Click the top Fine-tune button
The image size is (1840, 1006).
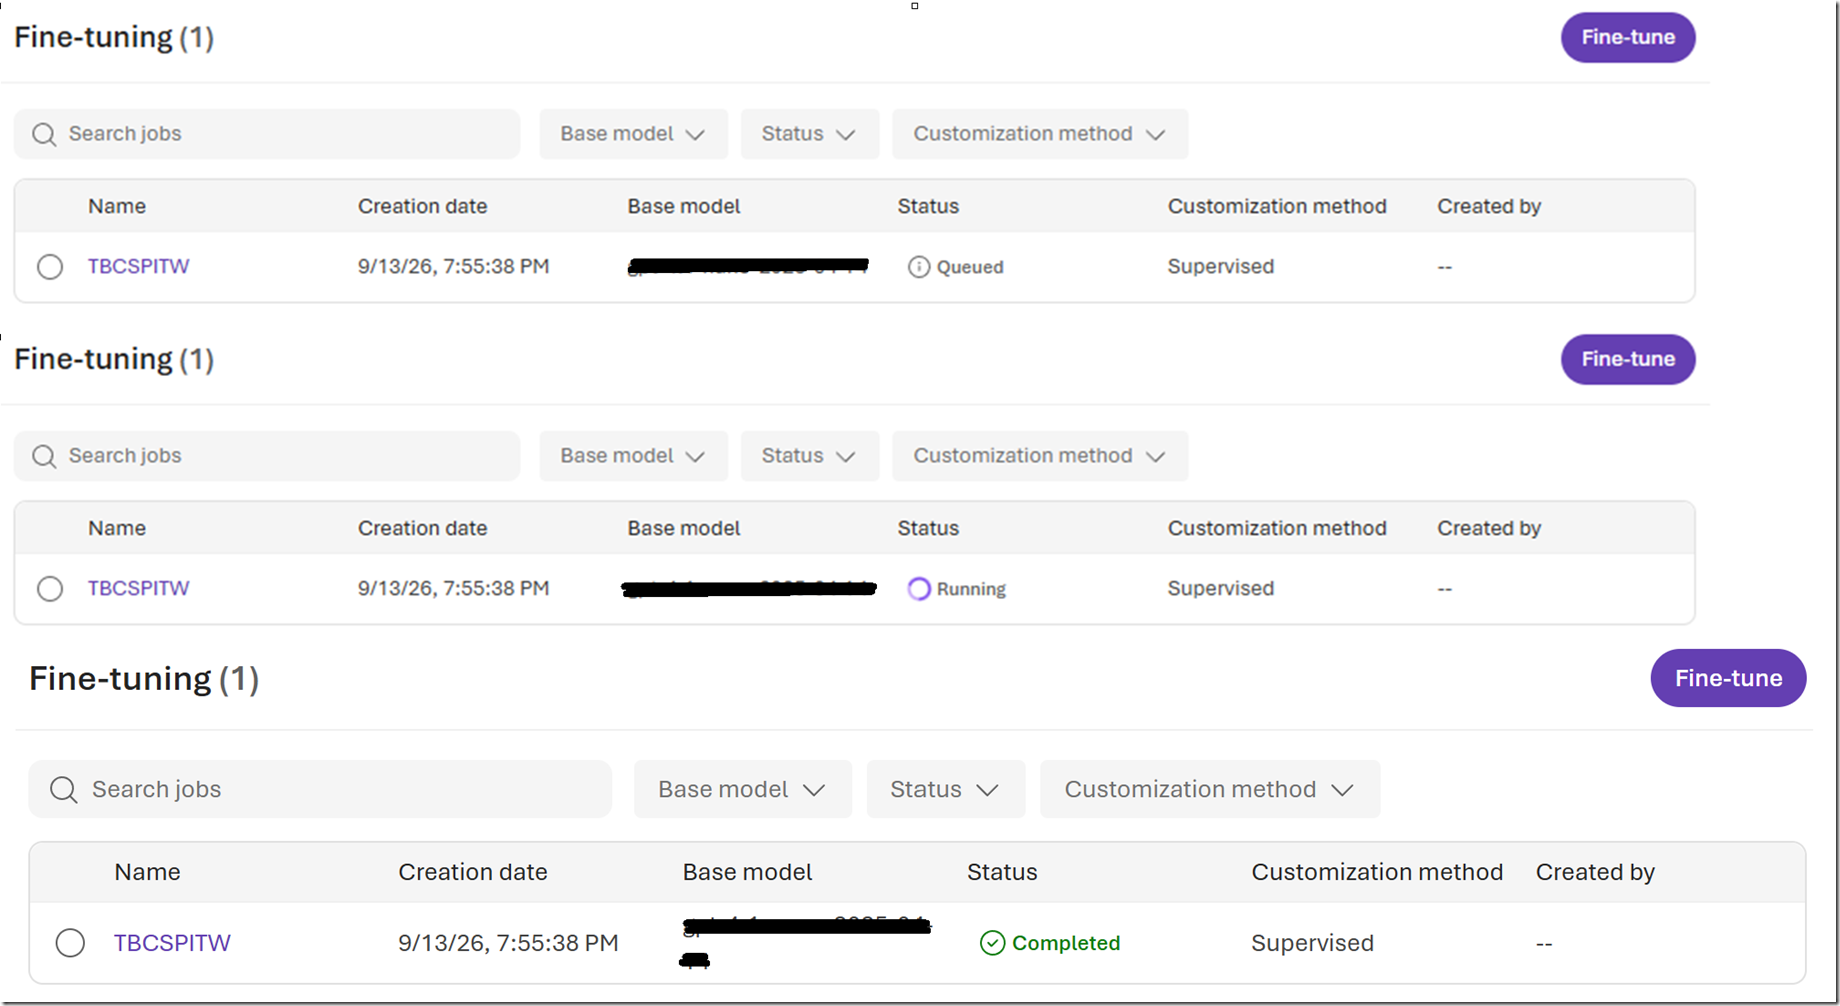(x=1628, y=38)
